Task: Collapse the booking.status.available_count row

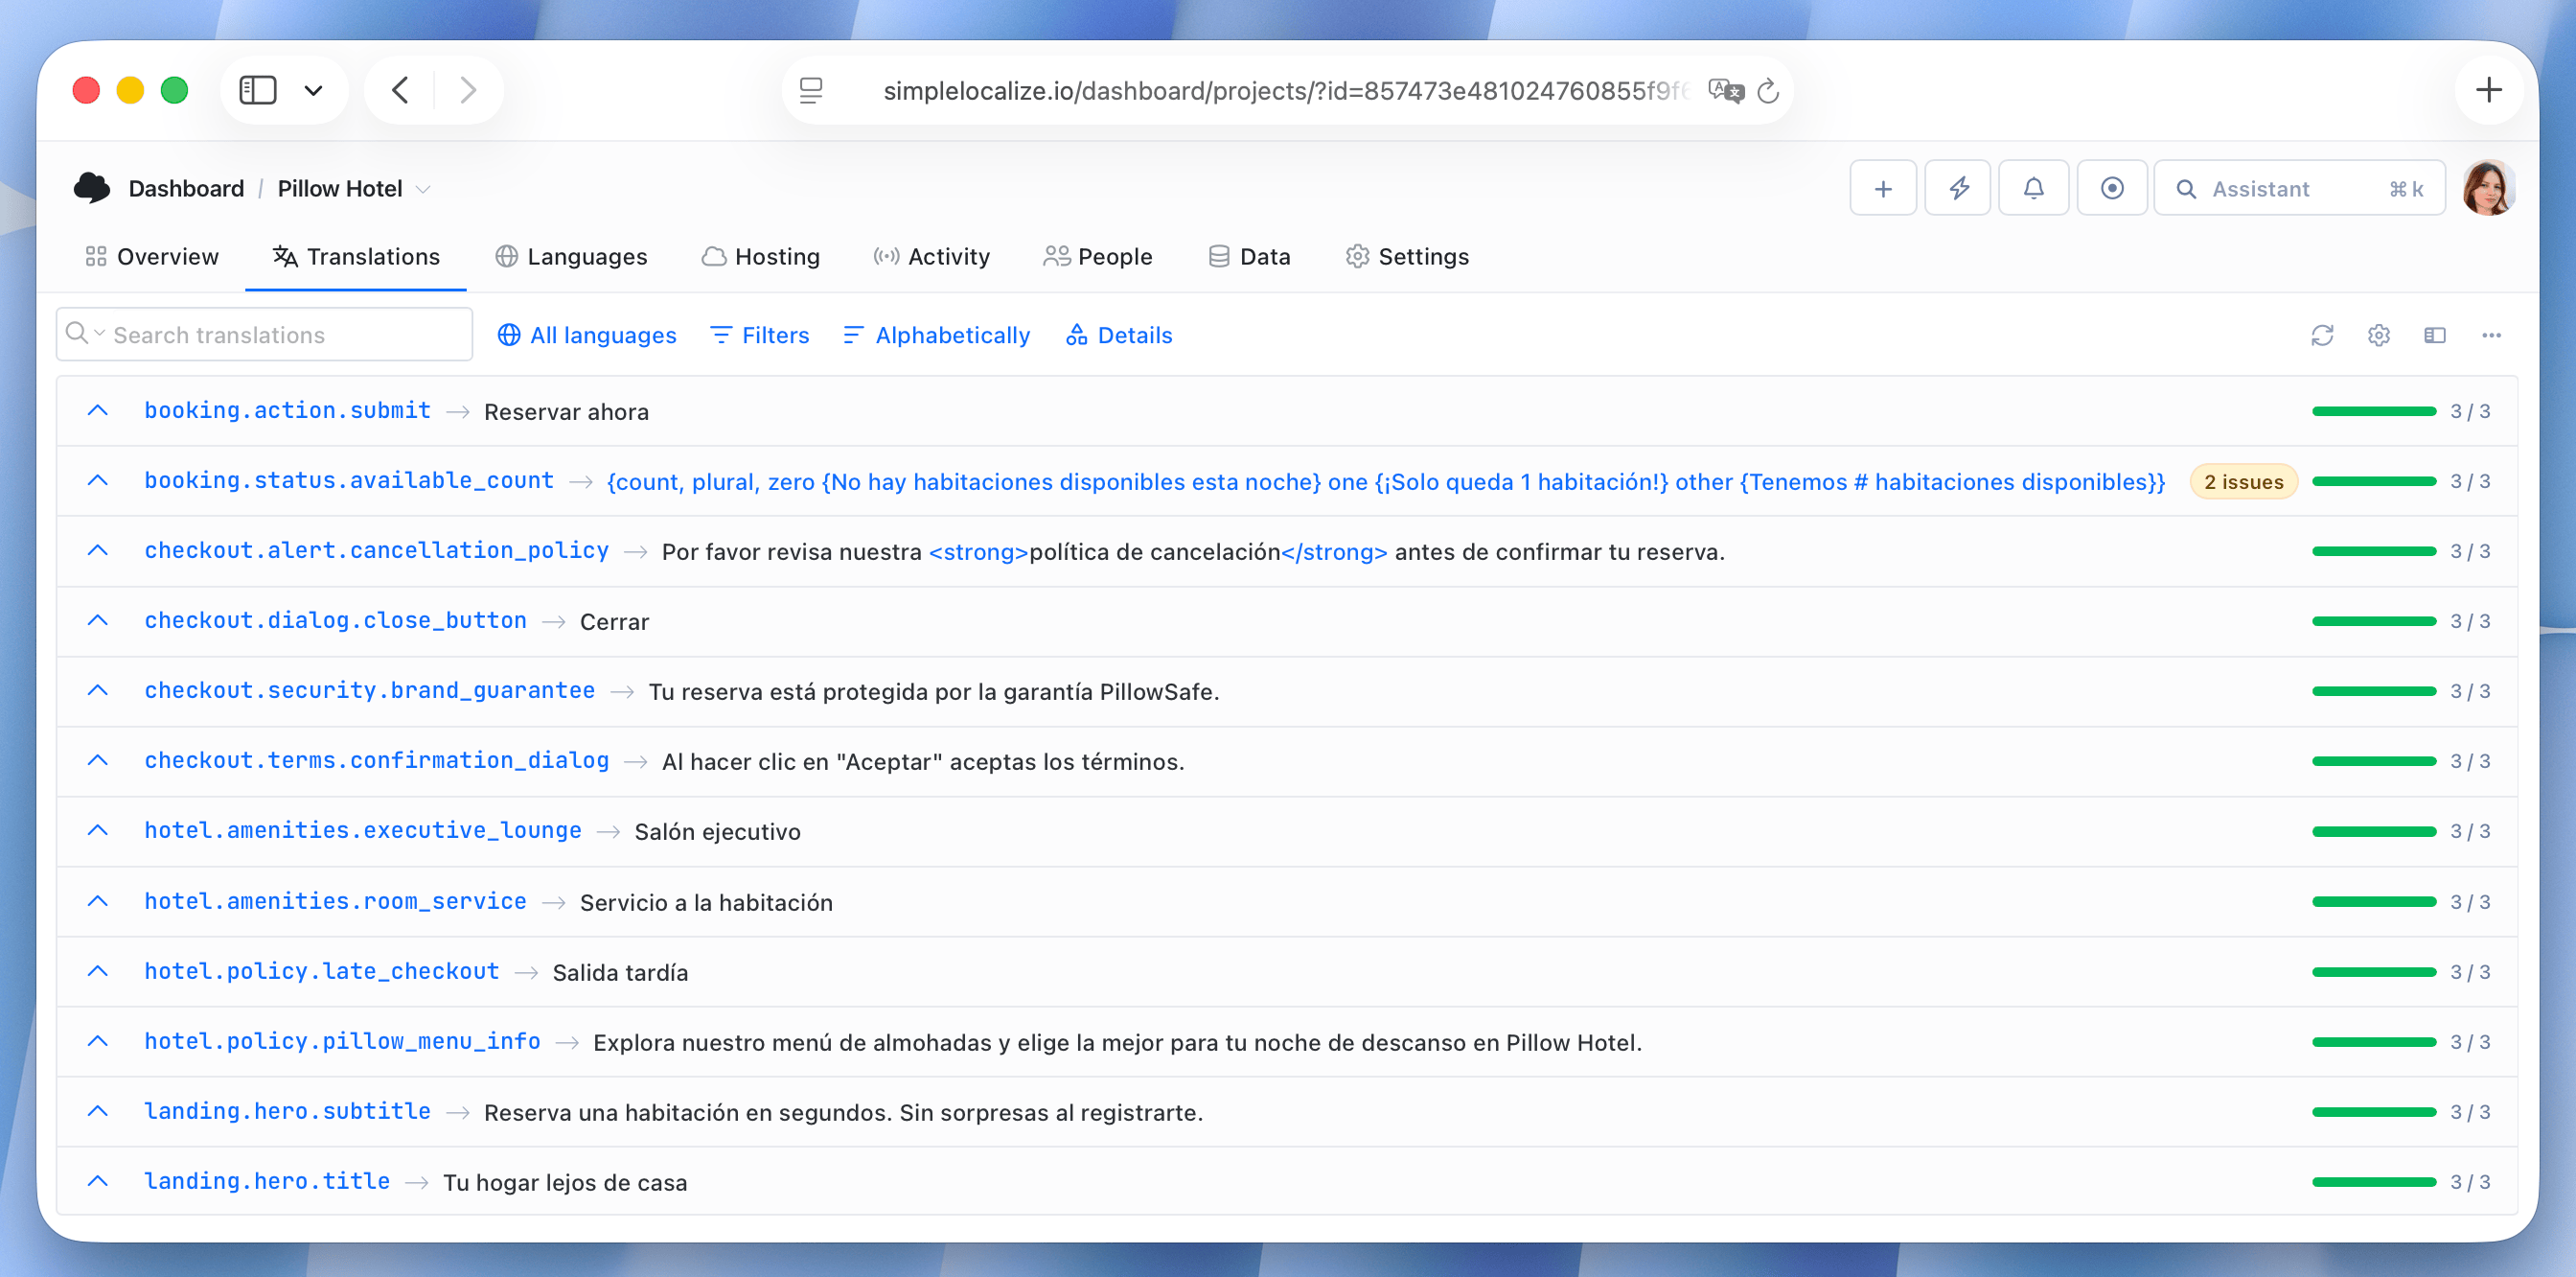Action: click(97, 480)
